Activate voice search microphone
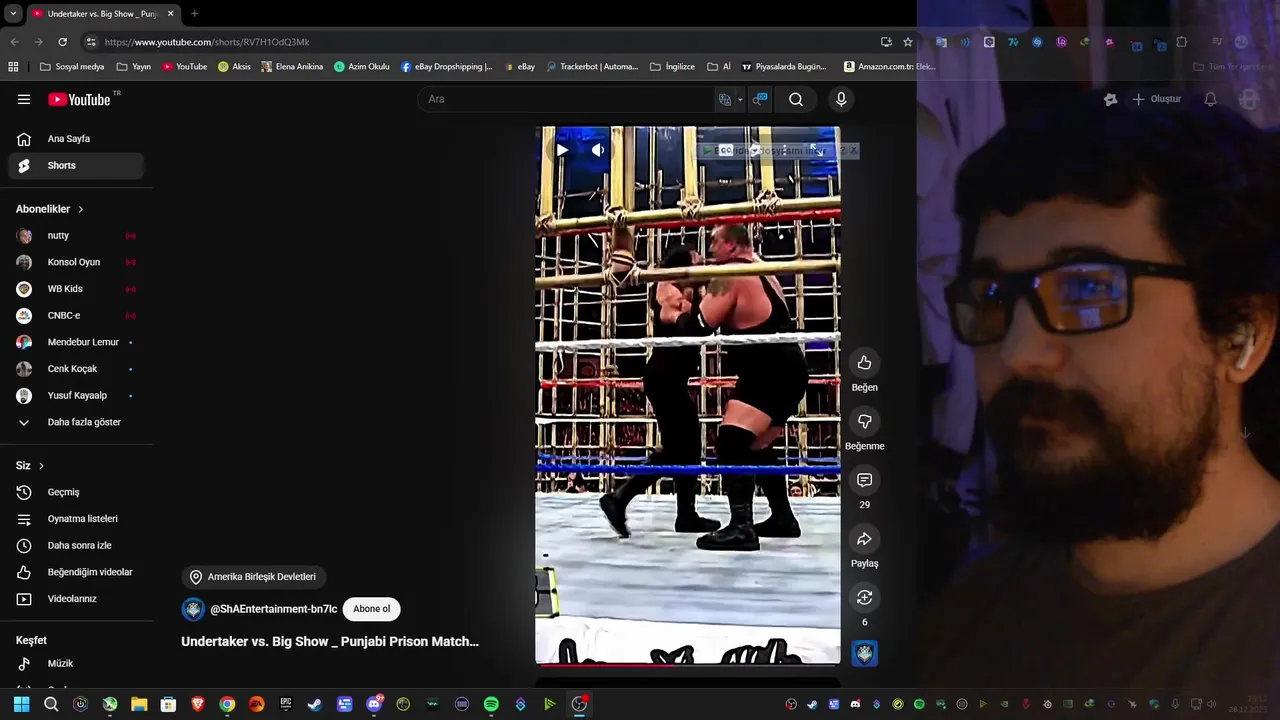The image size is (1280, 720). coord(841,99)
